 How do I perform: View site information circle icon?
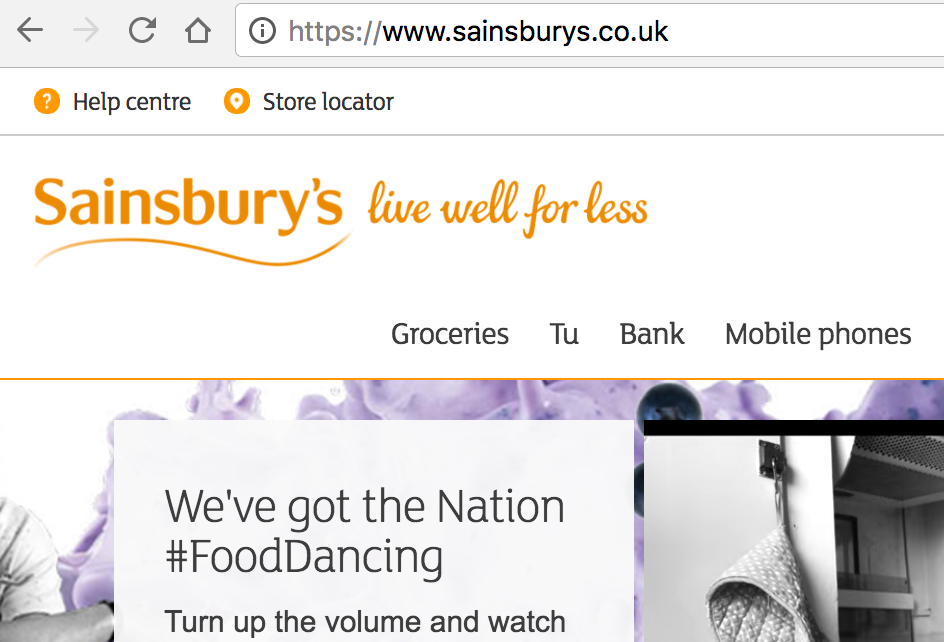[262, 30]
